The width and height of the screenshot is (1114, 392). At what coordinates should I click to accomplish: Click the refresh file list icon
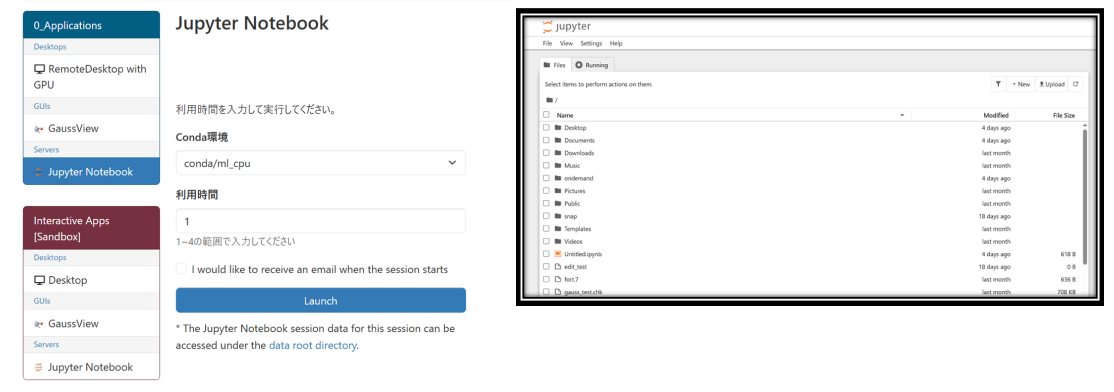(1076, 84)
